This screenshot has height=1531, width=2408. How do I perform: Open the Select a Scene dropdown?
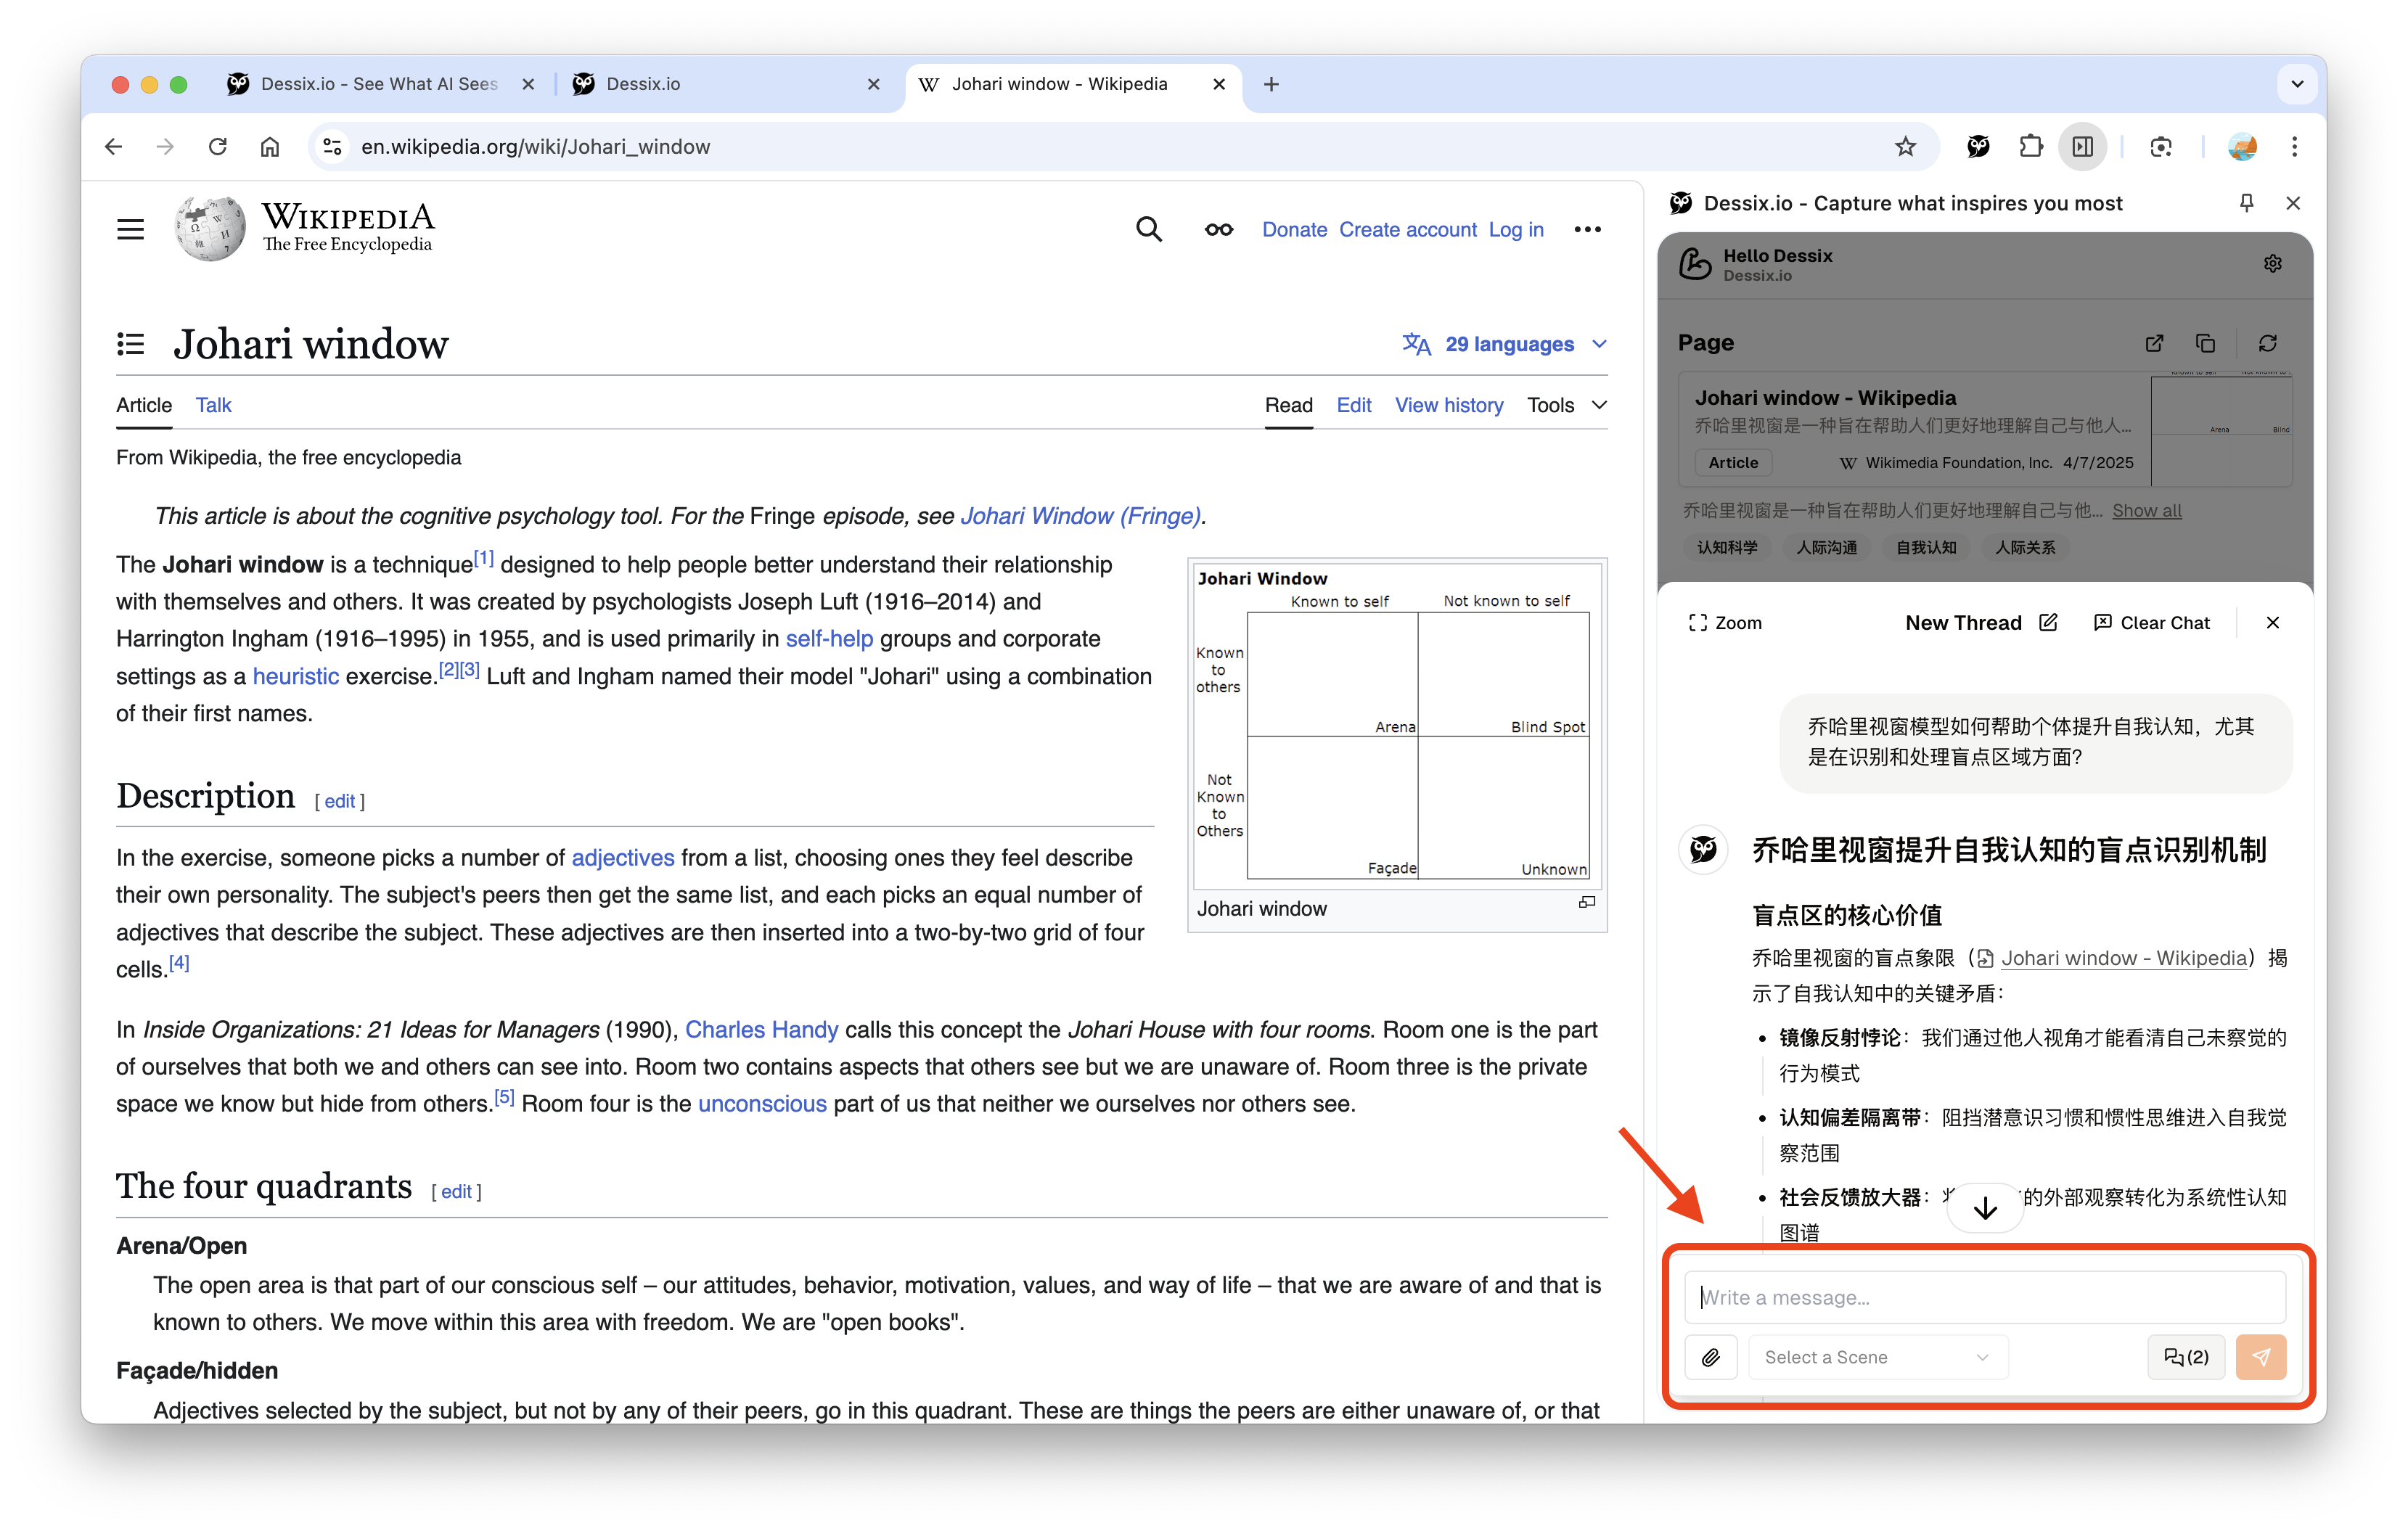coord(1876,1357)
